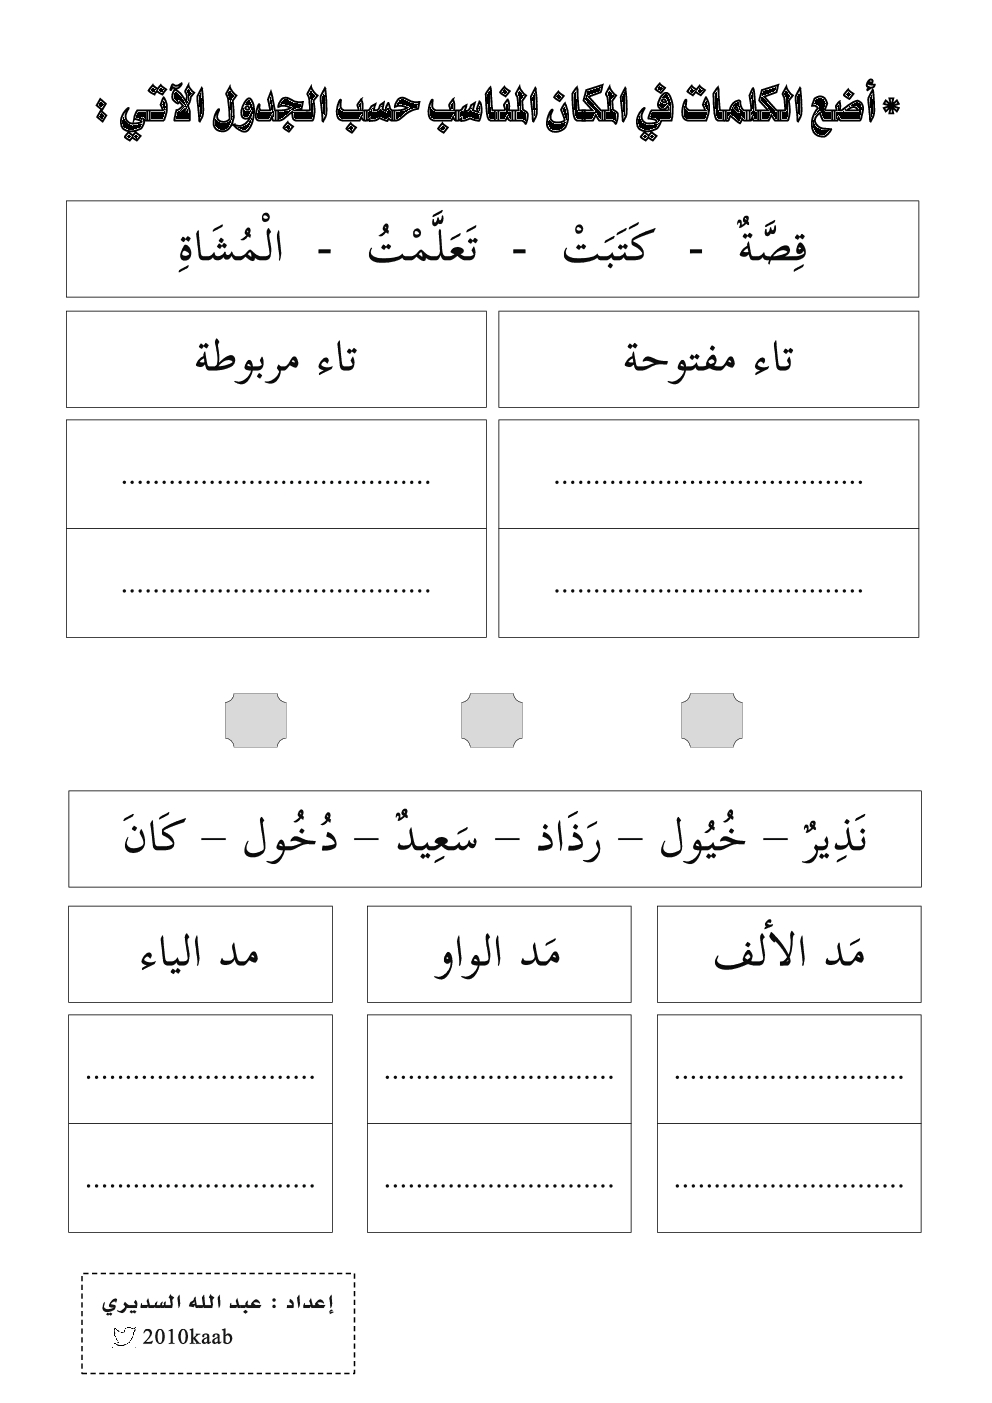Click the 2010kaab username text
This screenshot has height=1403, width=992.
point(188,1337)
